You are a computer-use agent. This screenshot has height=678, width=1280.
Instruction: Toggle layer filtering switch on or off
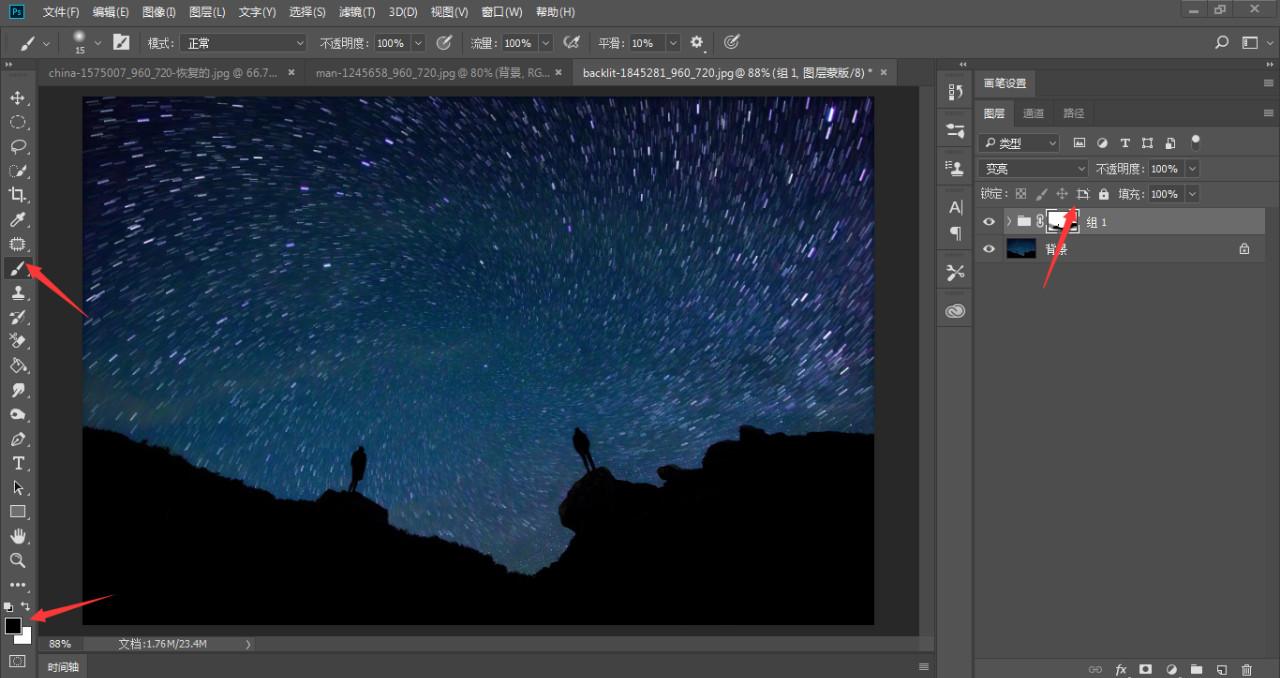[x=1195, y=142]
